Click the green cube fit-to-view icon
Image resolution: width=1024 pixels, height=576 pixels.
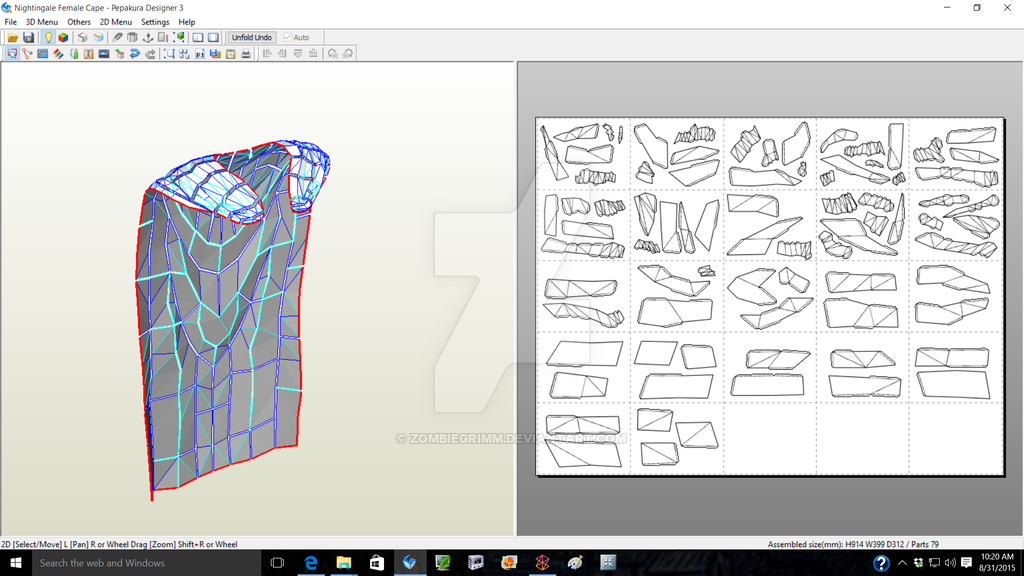coord(179,38)
